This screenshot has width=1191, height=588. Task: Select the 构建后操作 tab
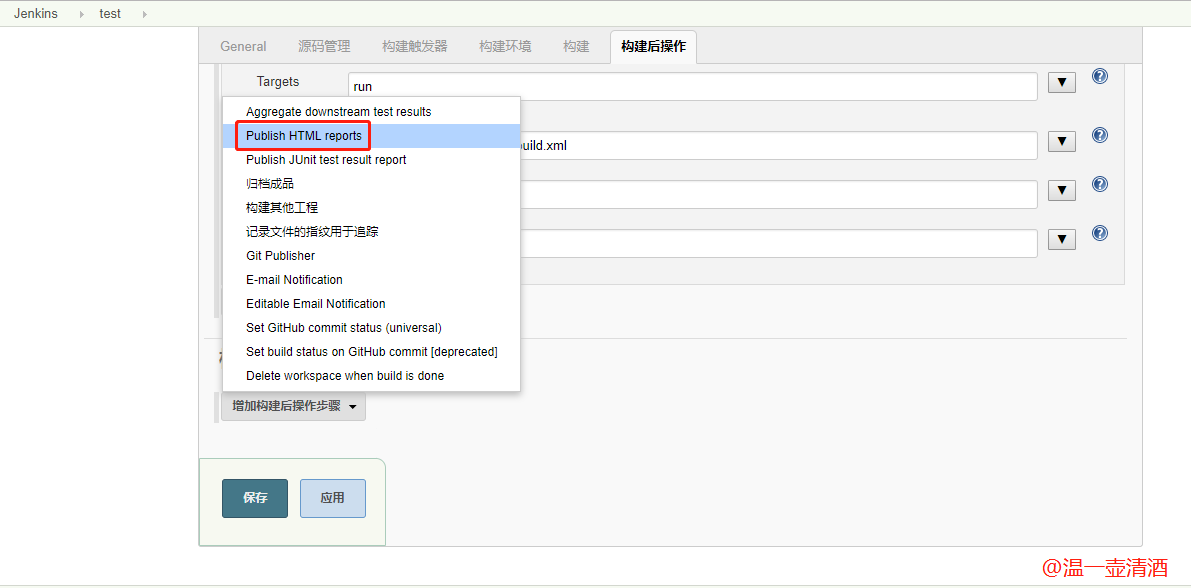[653, 46]
